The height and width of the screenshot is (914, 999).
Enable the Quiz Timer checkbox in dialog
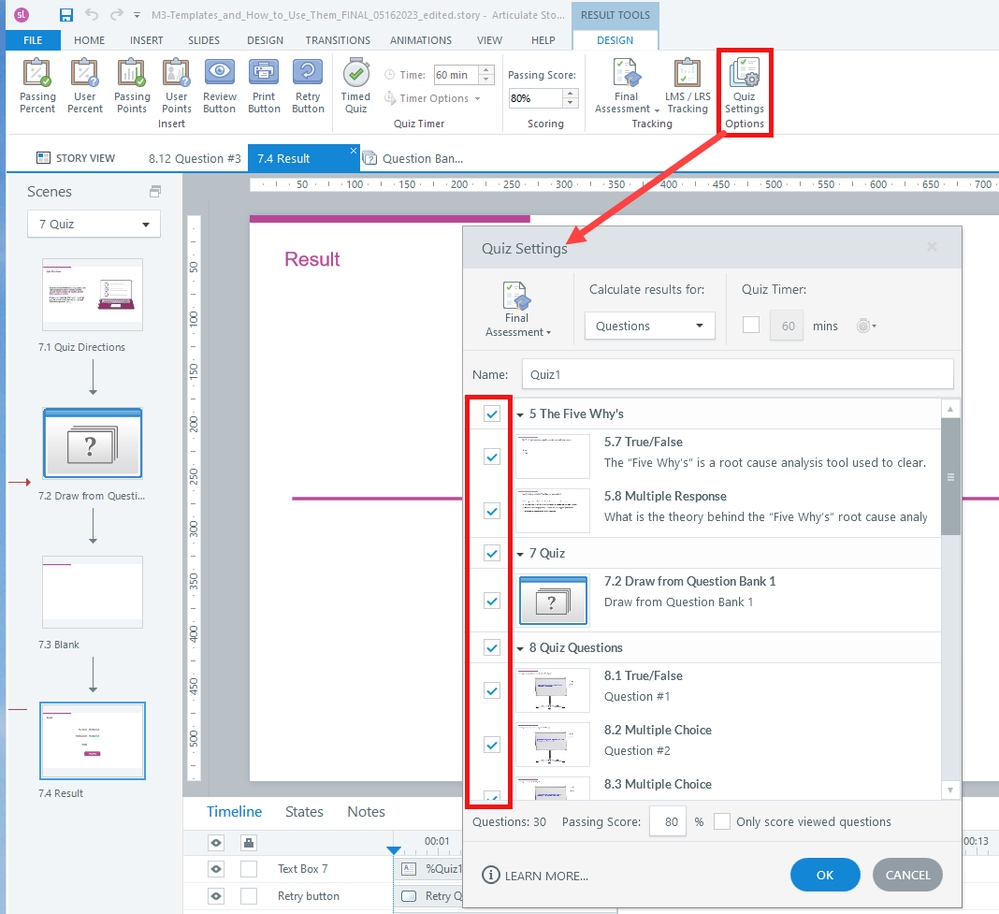[751, 326]
